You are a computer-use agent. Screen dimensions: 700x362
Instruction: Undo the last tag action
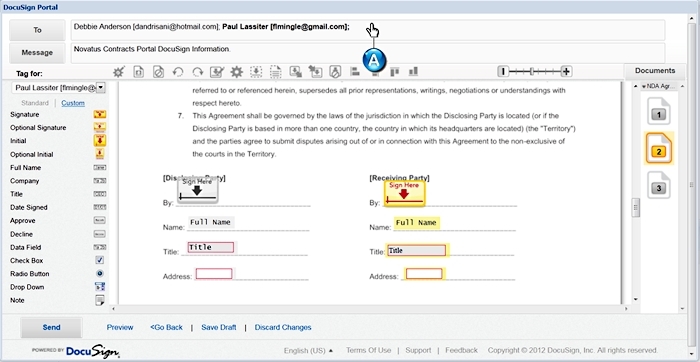(x=178, y=72)
